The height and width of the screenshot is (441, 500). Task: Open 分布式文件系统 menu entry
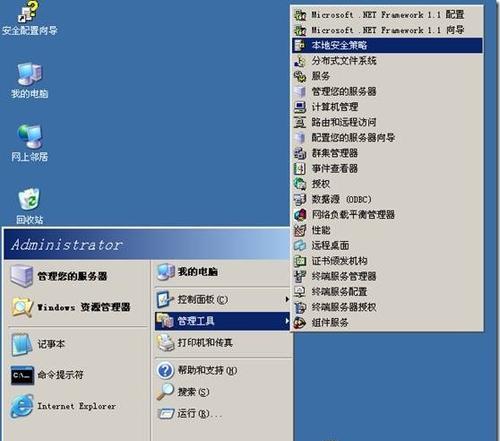[x=387, y=61]
